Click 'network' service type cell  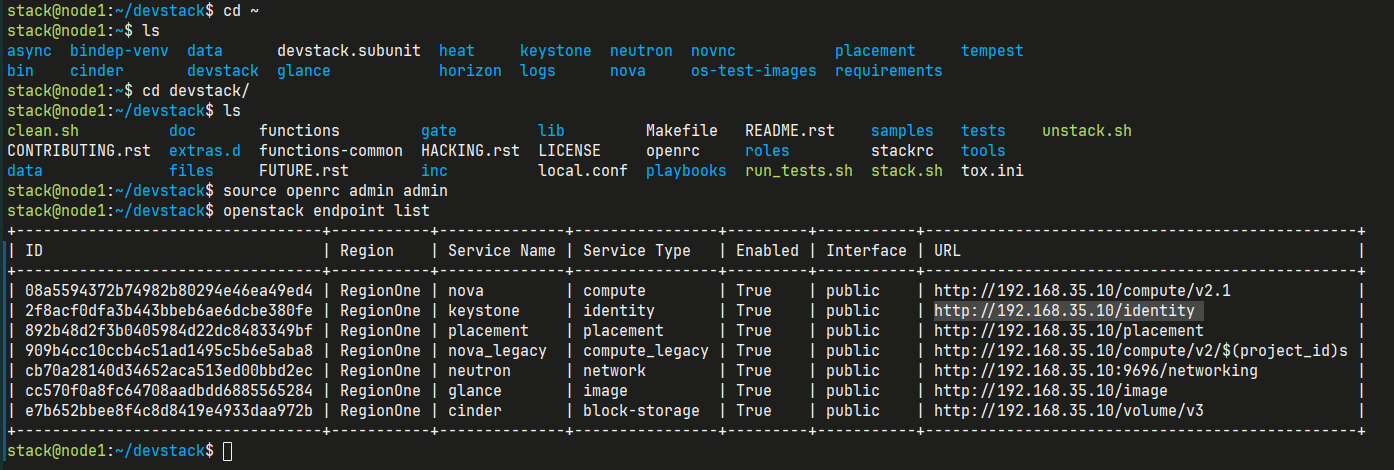(614, 370)
